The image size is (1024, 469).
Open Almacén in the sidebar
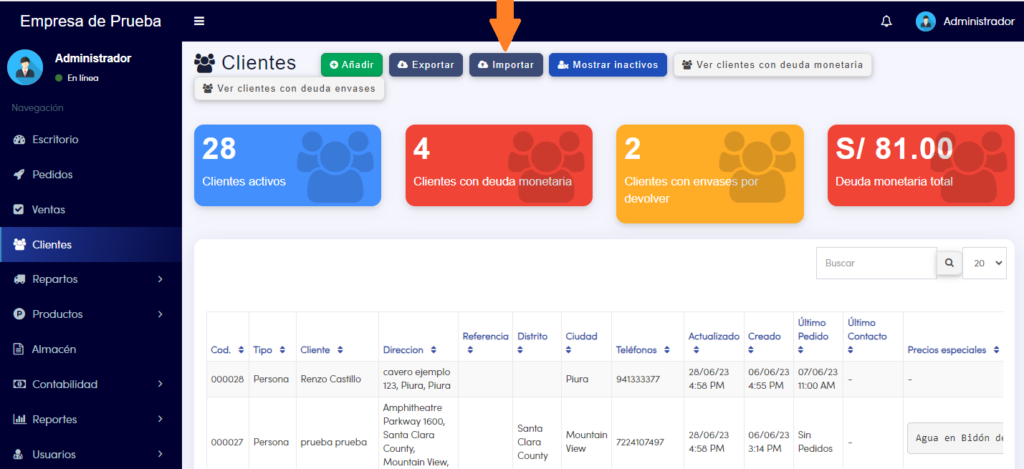click(91, 349)
